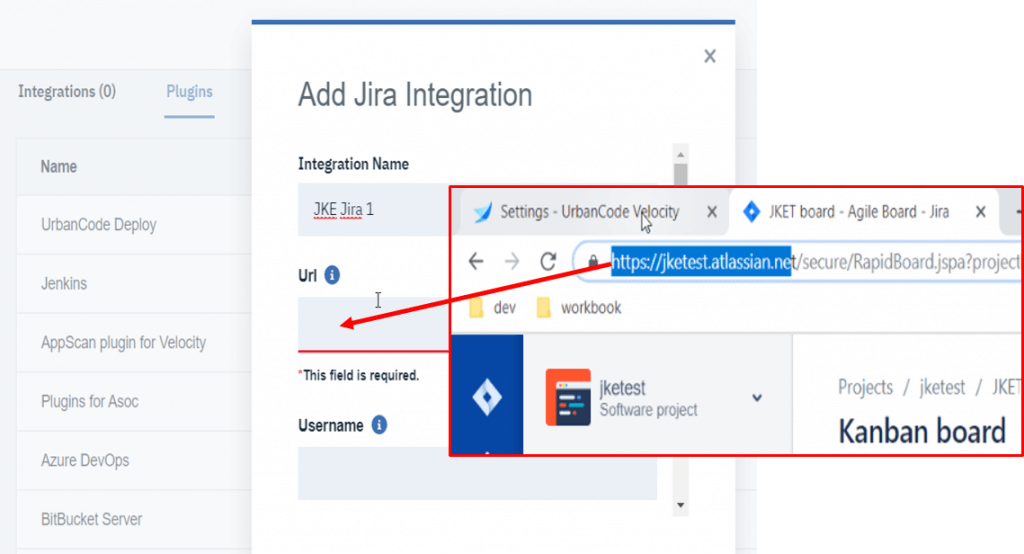
Task: Close the Add Jira Integration dialog
Action: point(710,57)
